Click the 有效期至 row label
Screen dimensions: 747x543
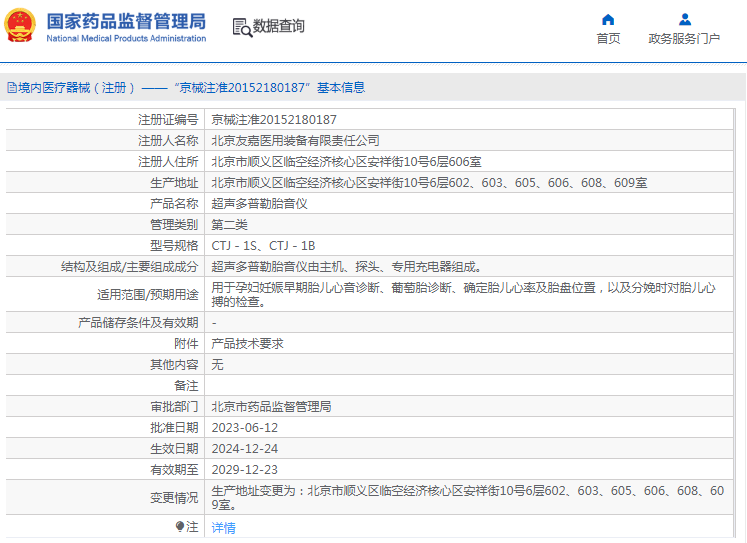click(x=174, y=470)
